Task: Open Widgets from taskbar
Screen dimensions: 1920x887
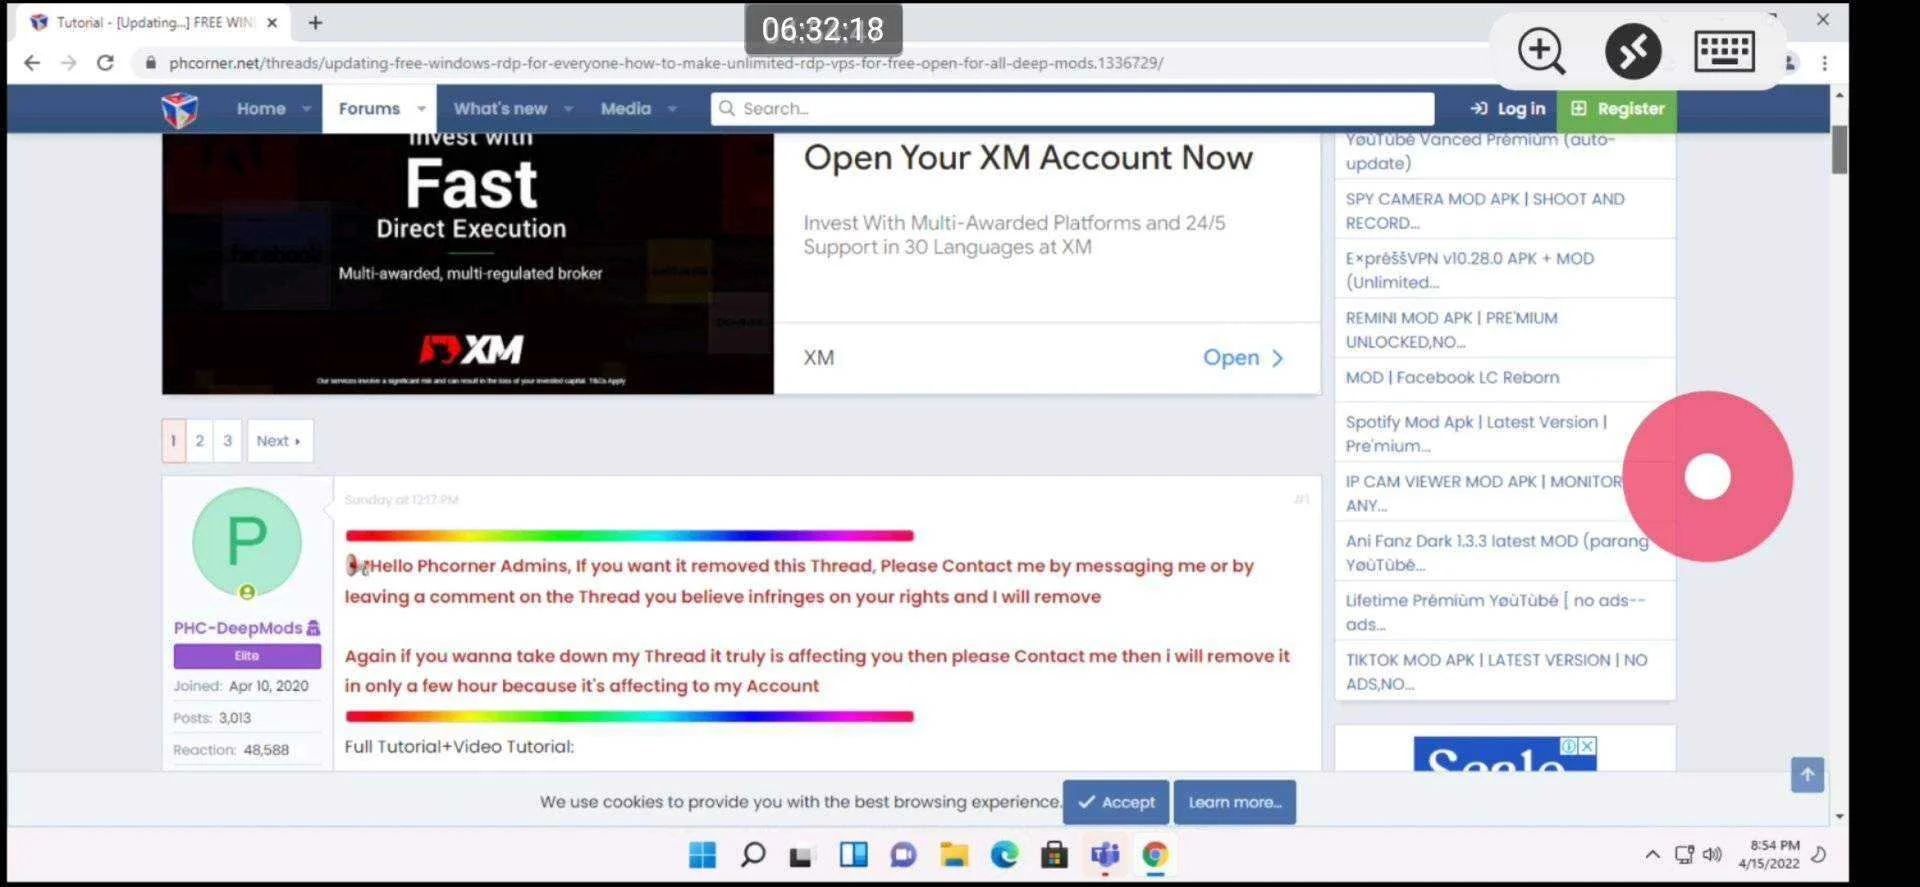Action: [x=853, y=855]
